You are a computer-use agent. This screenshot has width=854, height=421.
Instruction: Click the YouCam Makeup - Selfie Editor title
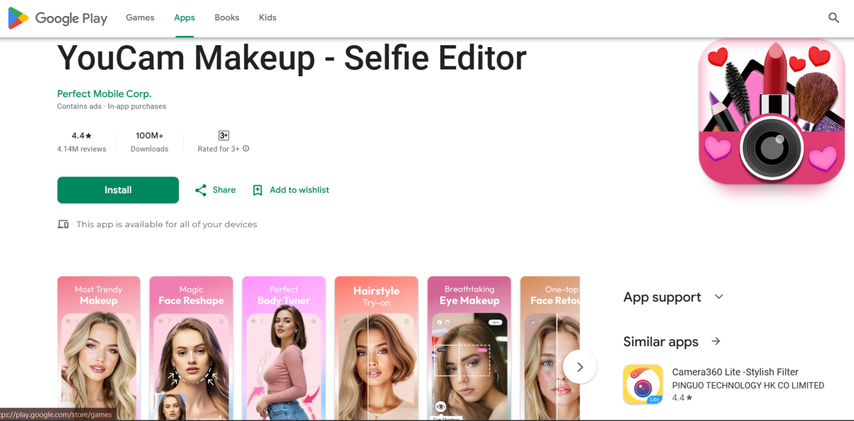292,58
